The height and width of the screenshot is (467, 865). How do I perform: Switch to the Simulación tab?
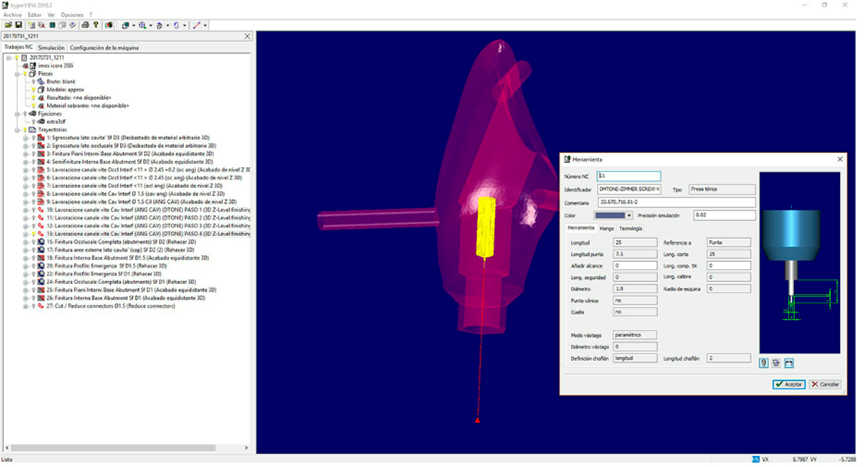[x=51, y=47]
